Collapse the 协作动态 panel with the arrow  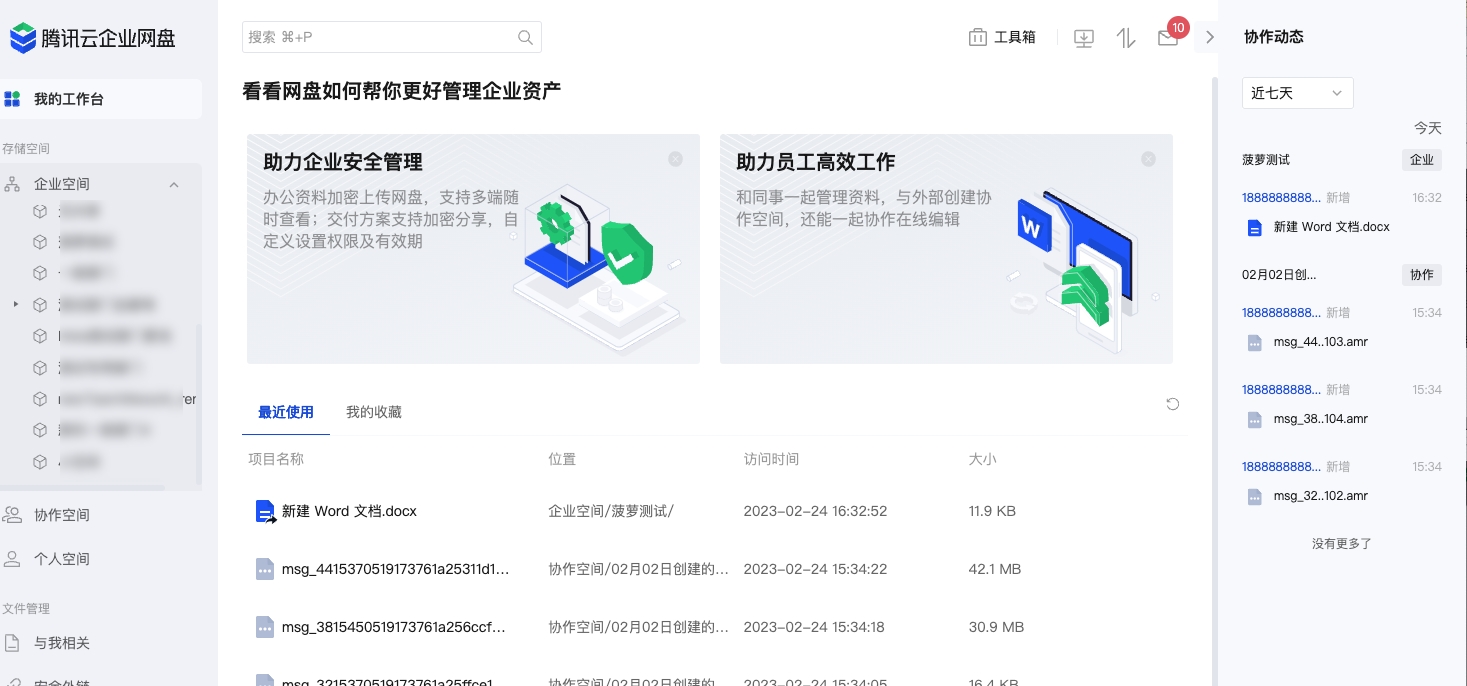1209,37
